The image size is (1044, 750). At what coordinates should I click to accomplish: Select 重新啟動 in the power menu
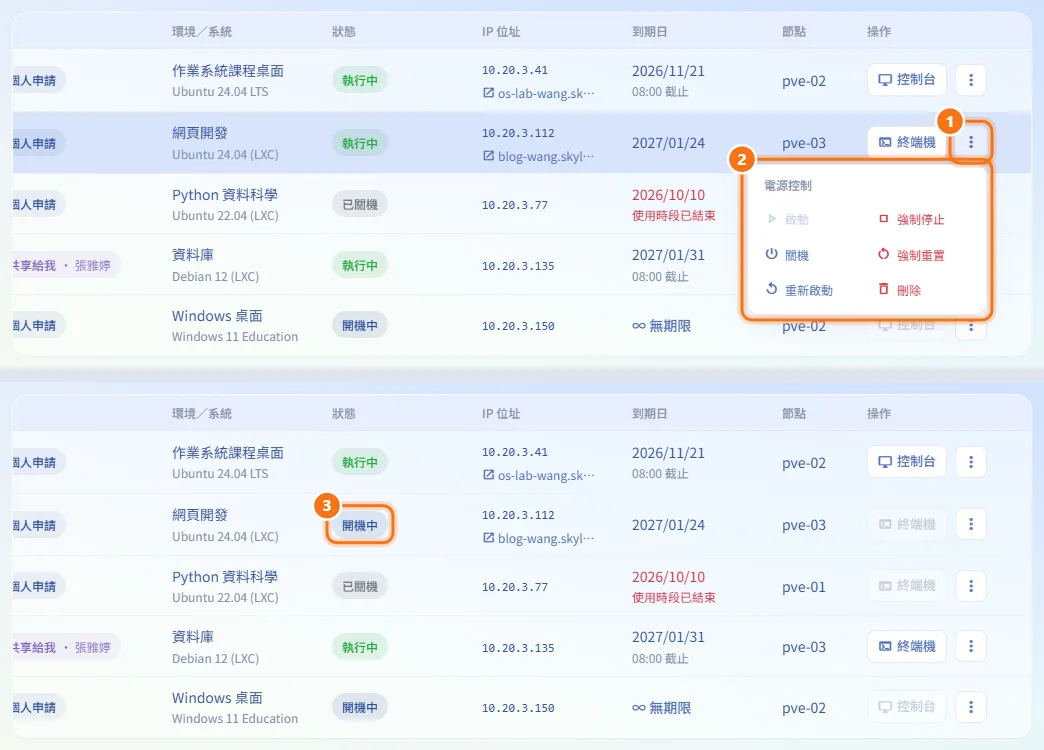[x=799, y=290]
